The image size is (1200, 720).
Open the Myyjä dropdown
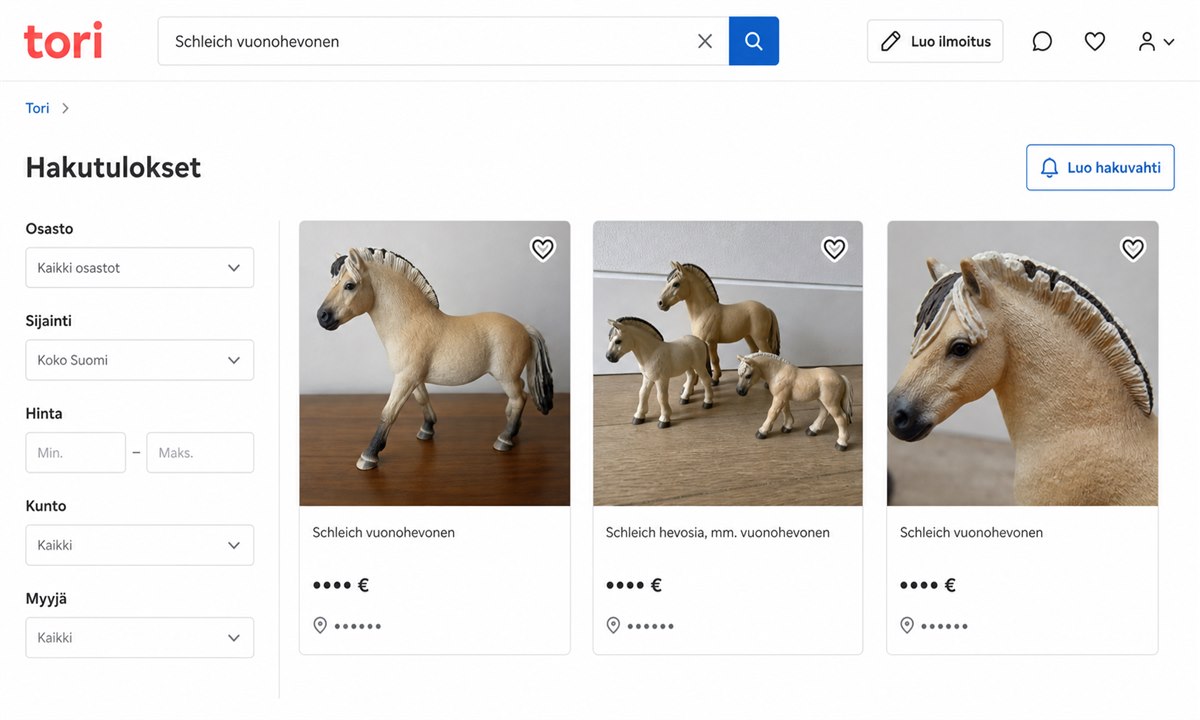(140, 637)
